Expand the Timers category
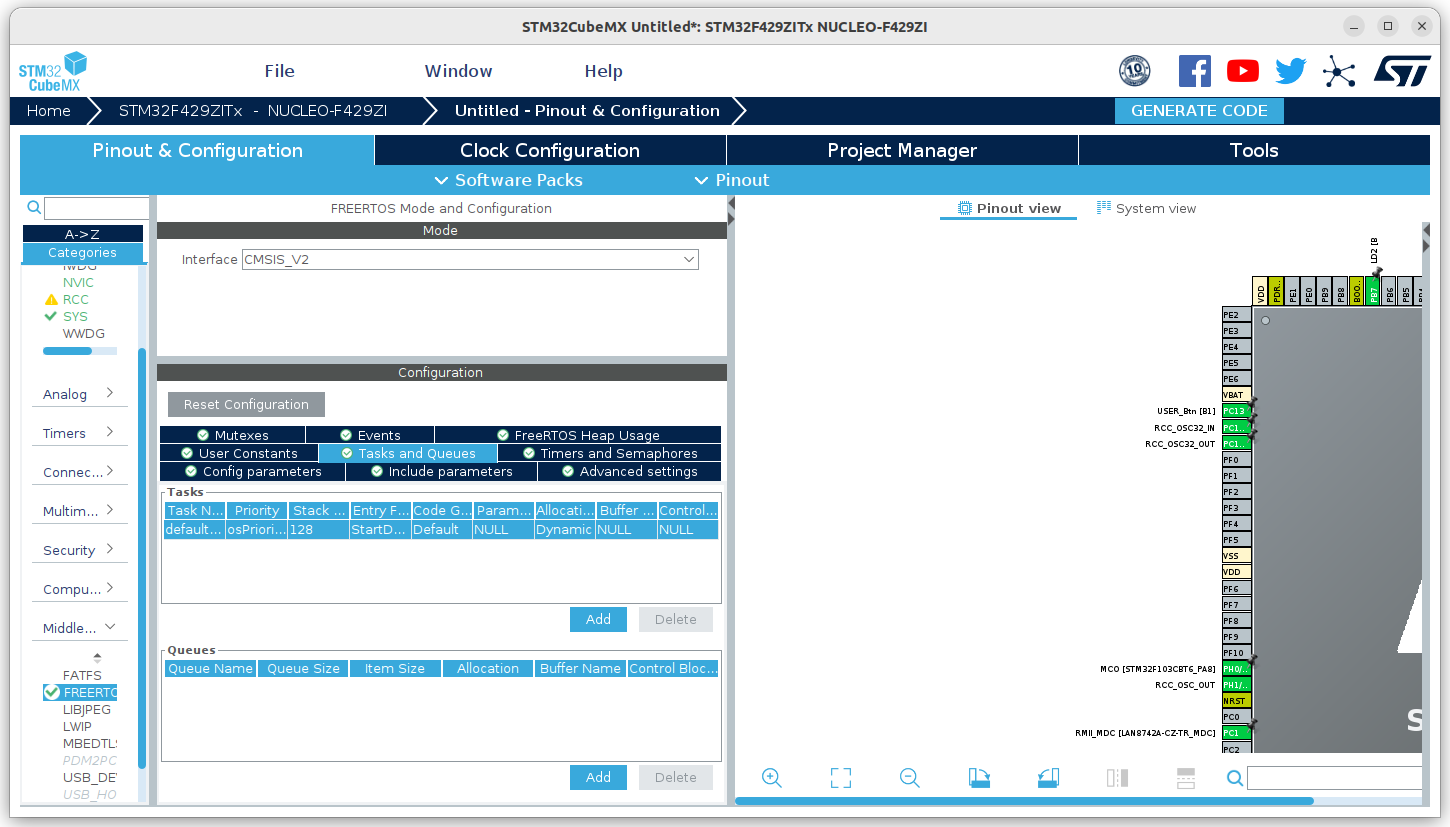Screen dimensions: 1450x827 point(79,433)
